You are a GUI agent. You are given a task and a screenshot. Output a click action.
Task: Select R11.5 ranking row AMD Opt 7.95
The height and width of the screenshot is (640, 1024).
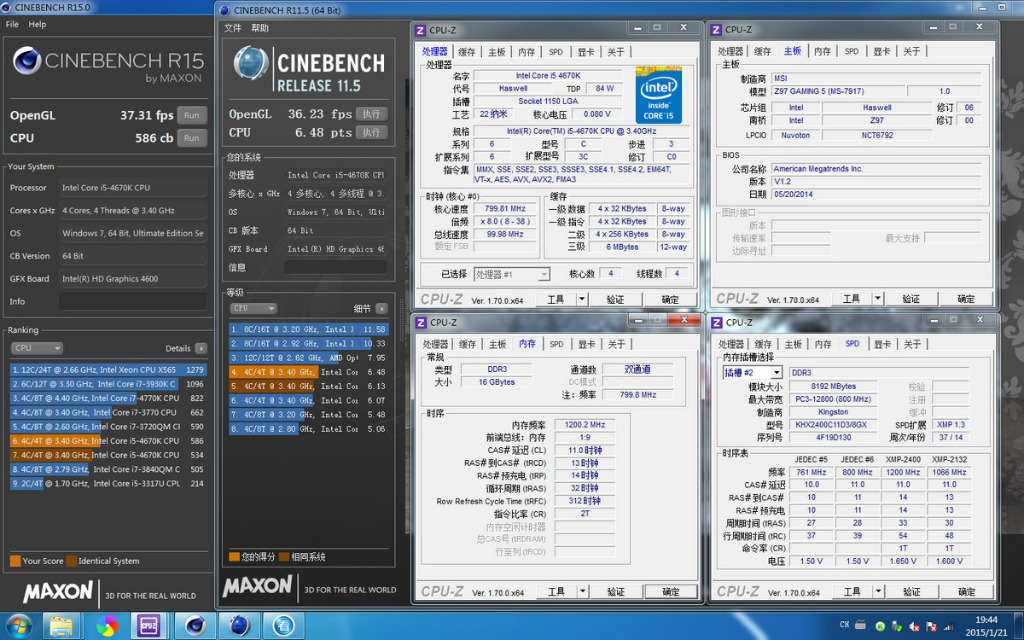308,358
